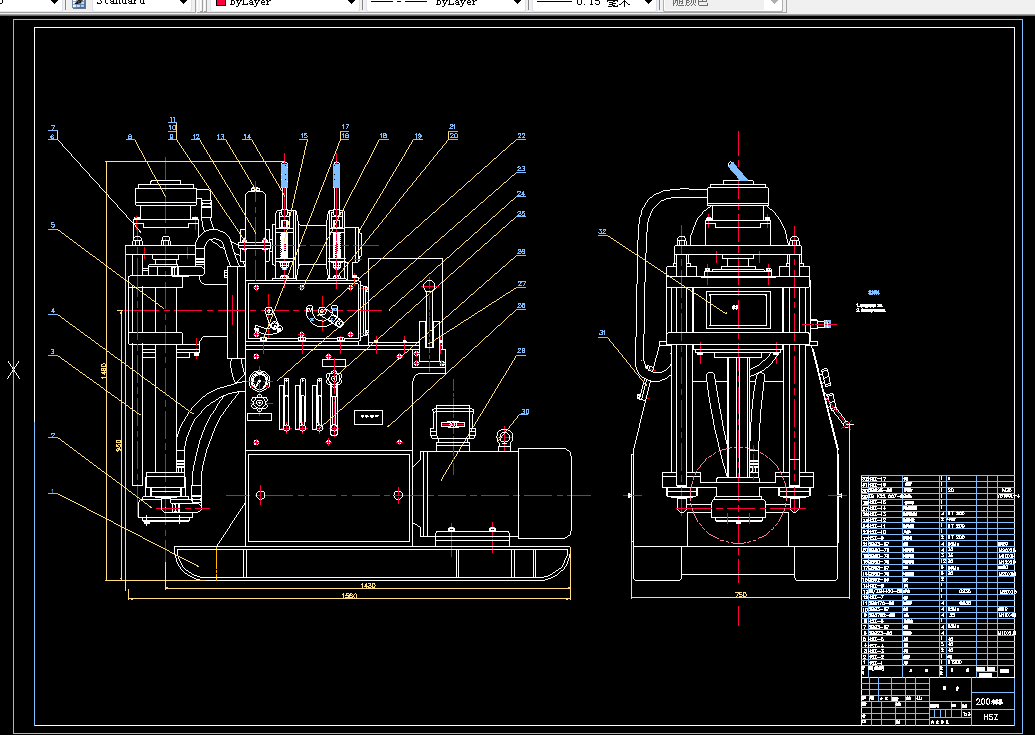This screenshot has width=1035, height=735.
Task: Select the blue lever handle on side view
Action: pos(736,173)
